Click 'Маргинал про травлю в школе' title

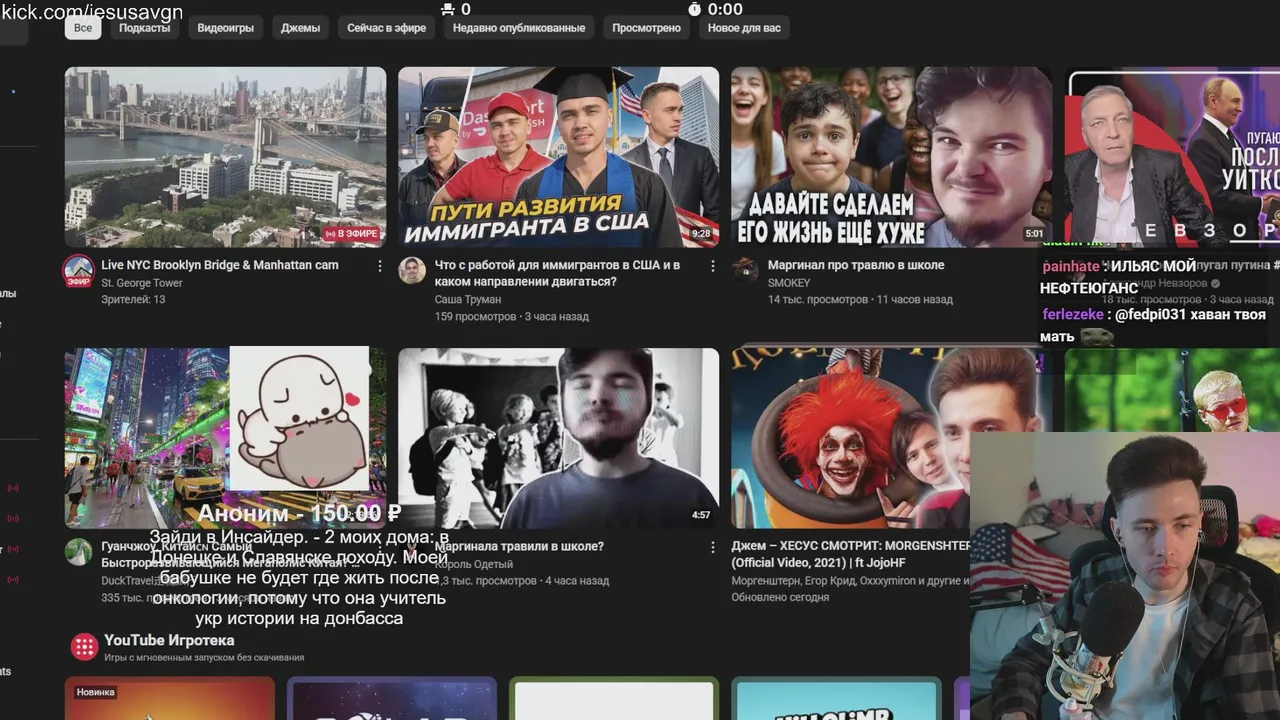coord(856,265)
